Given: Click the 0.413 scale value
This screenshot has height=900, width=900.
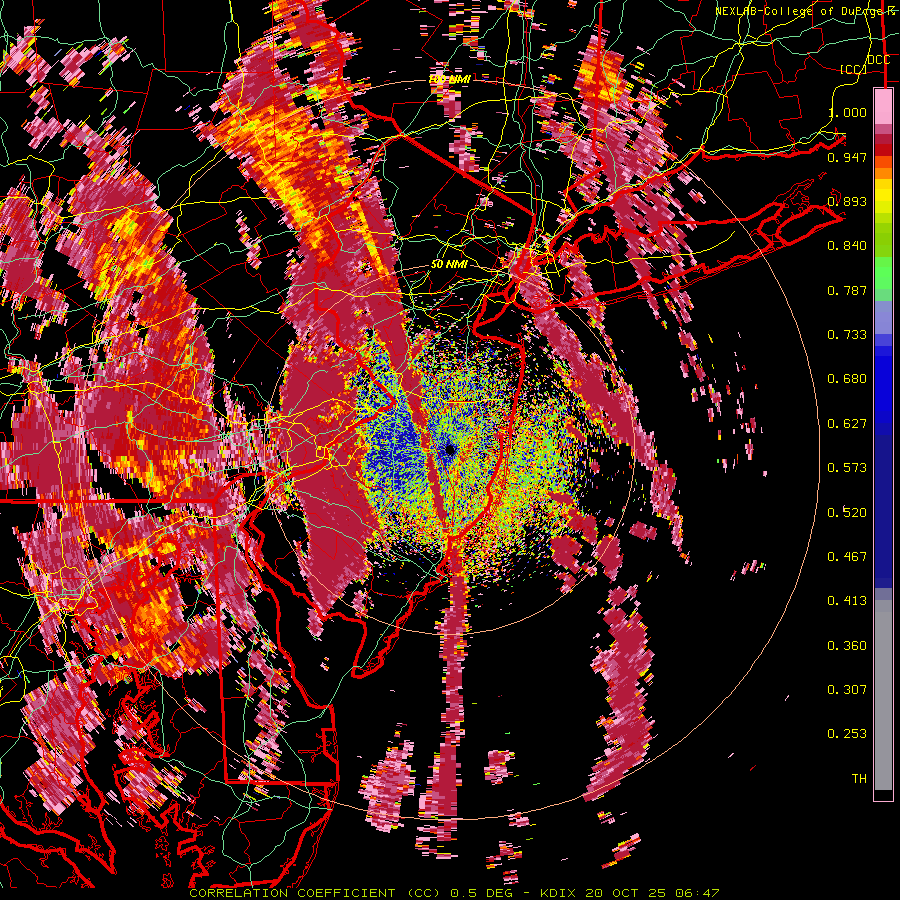Looking at the screenshot, I should pyautogui.click(x=847, y=601).
